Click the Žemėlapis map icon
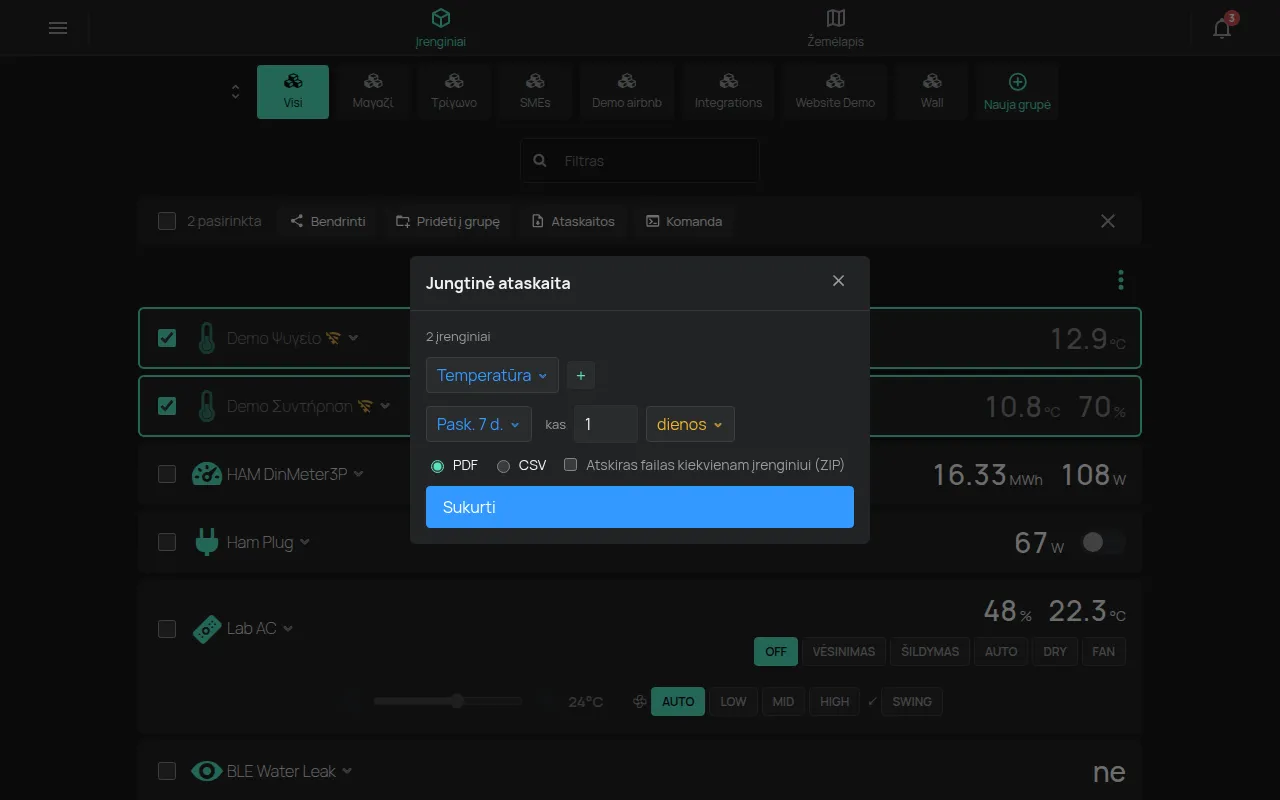This screenshot has height=800, width=1280. point(836,18)
